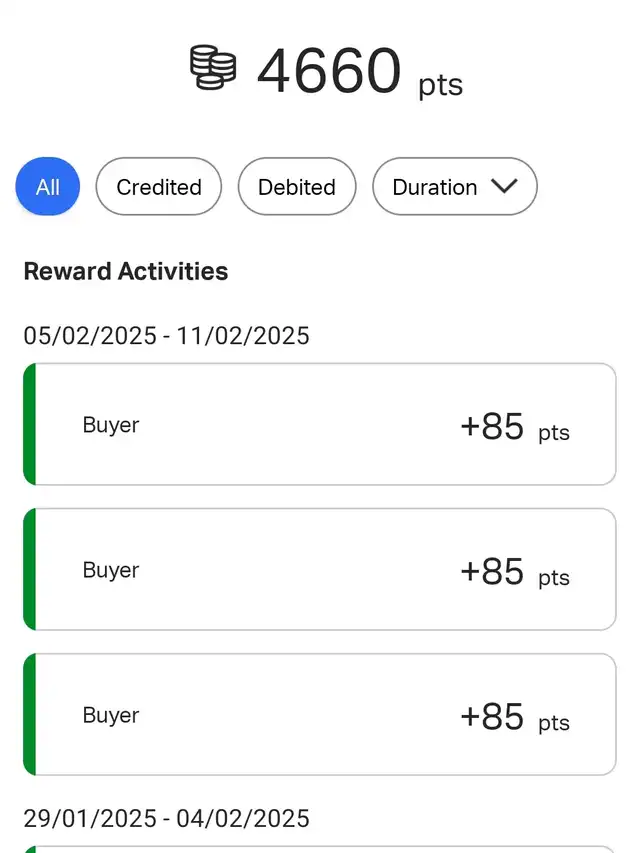Open the second Buyer reward card
640x853 pixels.
[x=319, y=570]
